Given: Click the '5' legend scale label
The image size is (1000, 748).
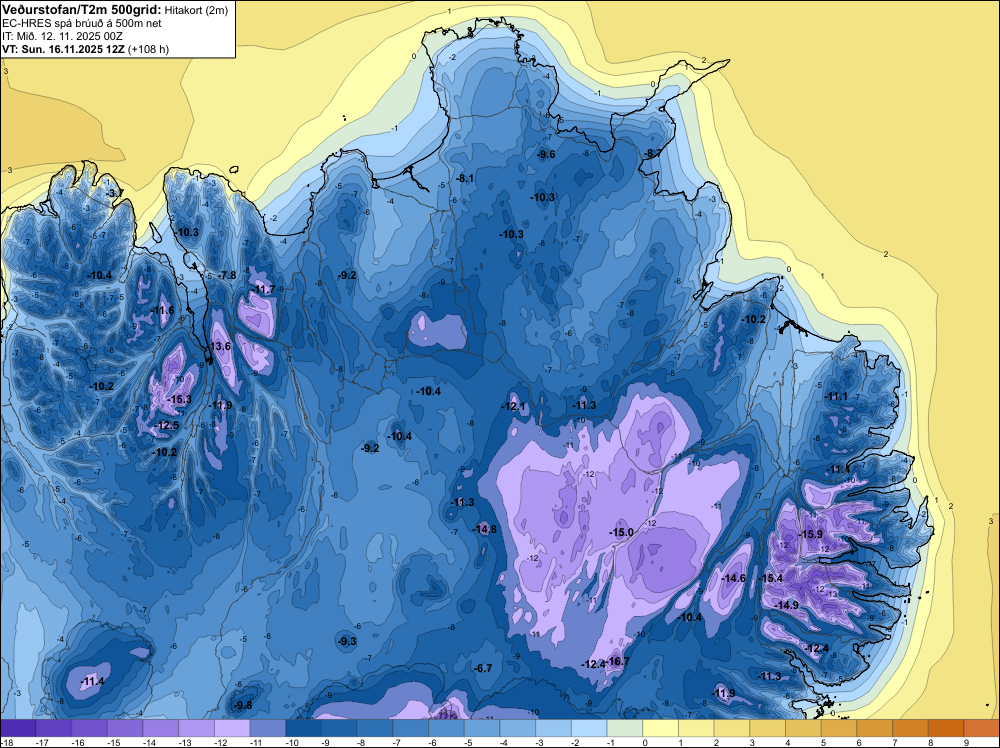Looking at the screenshot, I should tap(823, 742).
